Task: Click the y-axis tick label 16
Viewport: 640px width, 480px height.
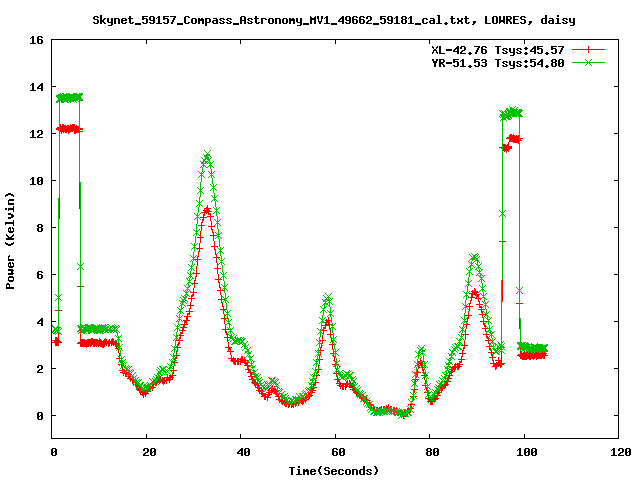Action: (x=36, y=40)
